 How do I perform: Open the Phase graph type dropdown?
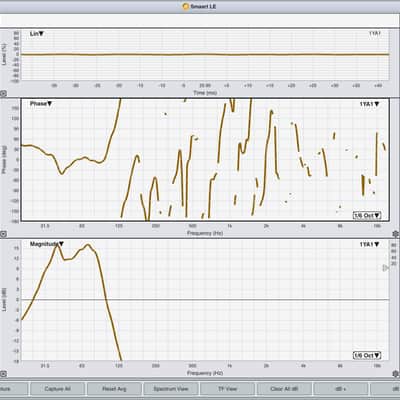41,104
